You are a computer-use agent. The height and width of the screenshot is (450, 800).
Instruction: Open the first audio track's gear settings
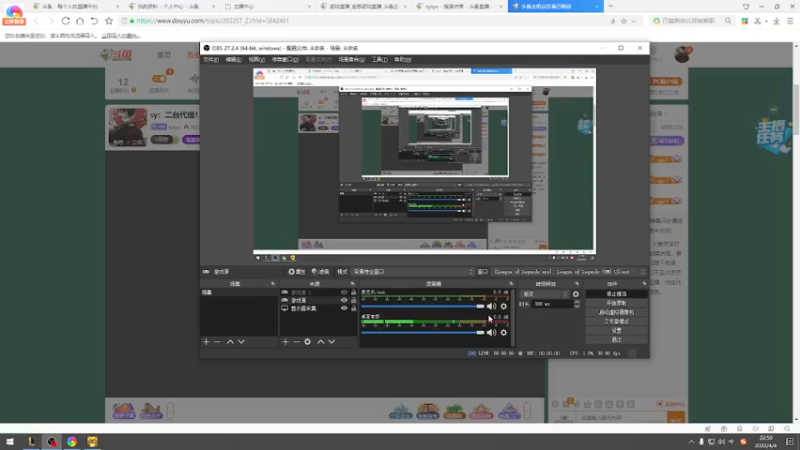tap(504, 306)
